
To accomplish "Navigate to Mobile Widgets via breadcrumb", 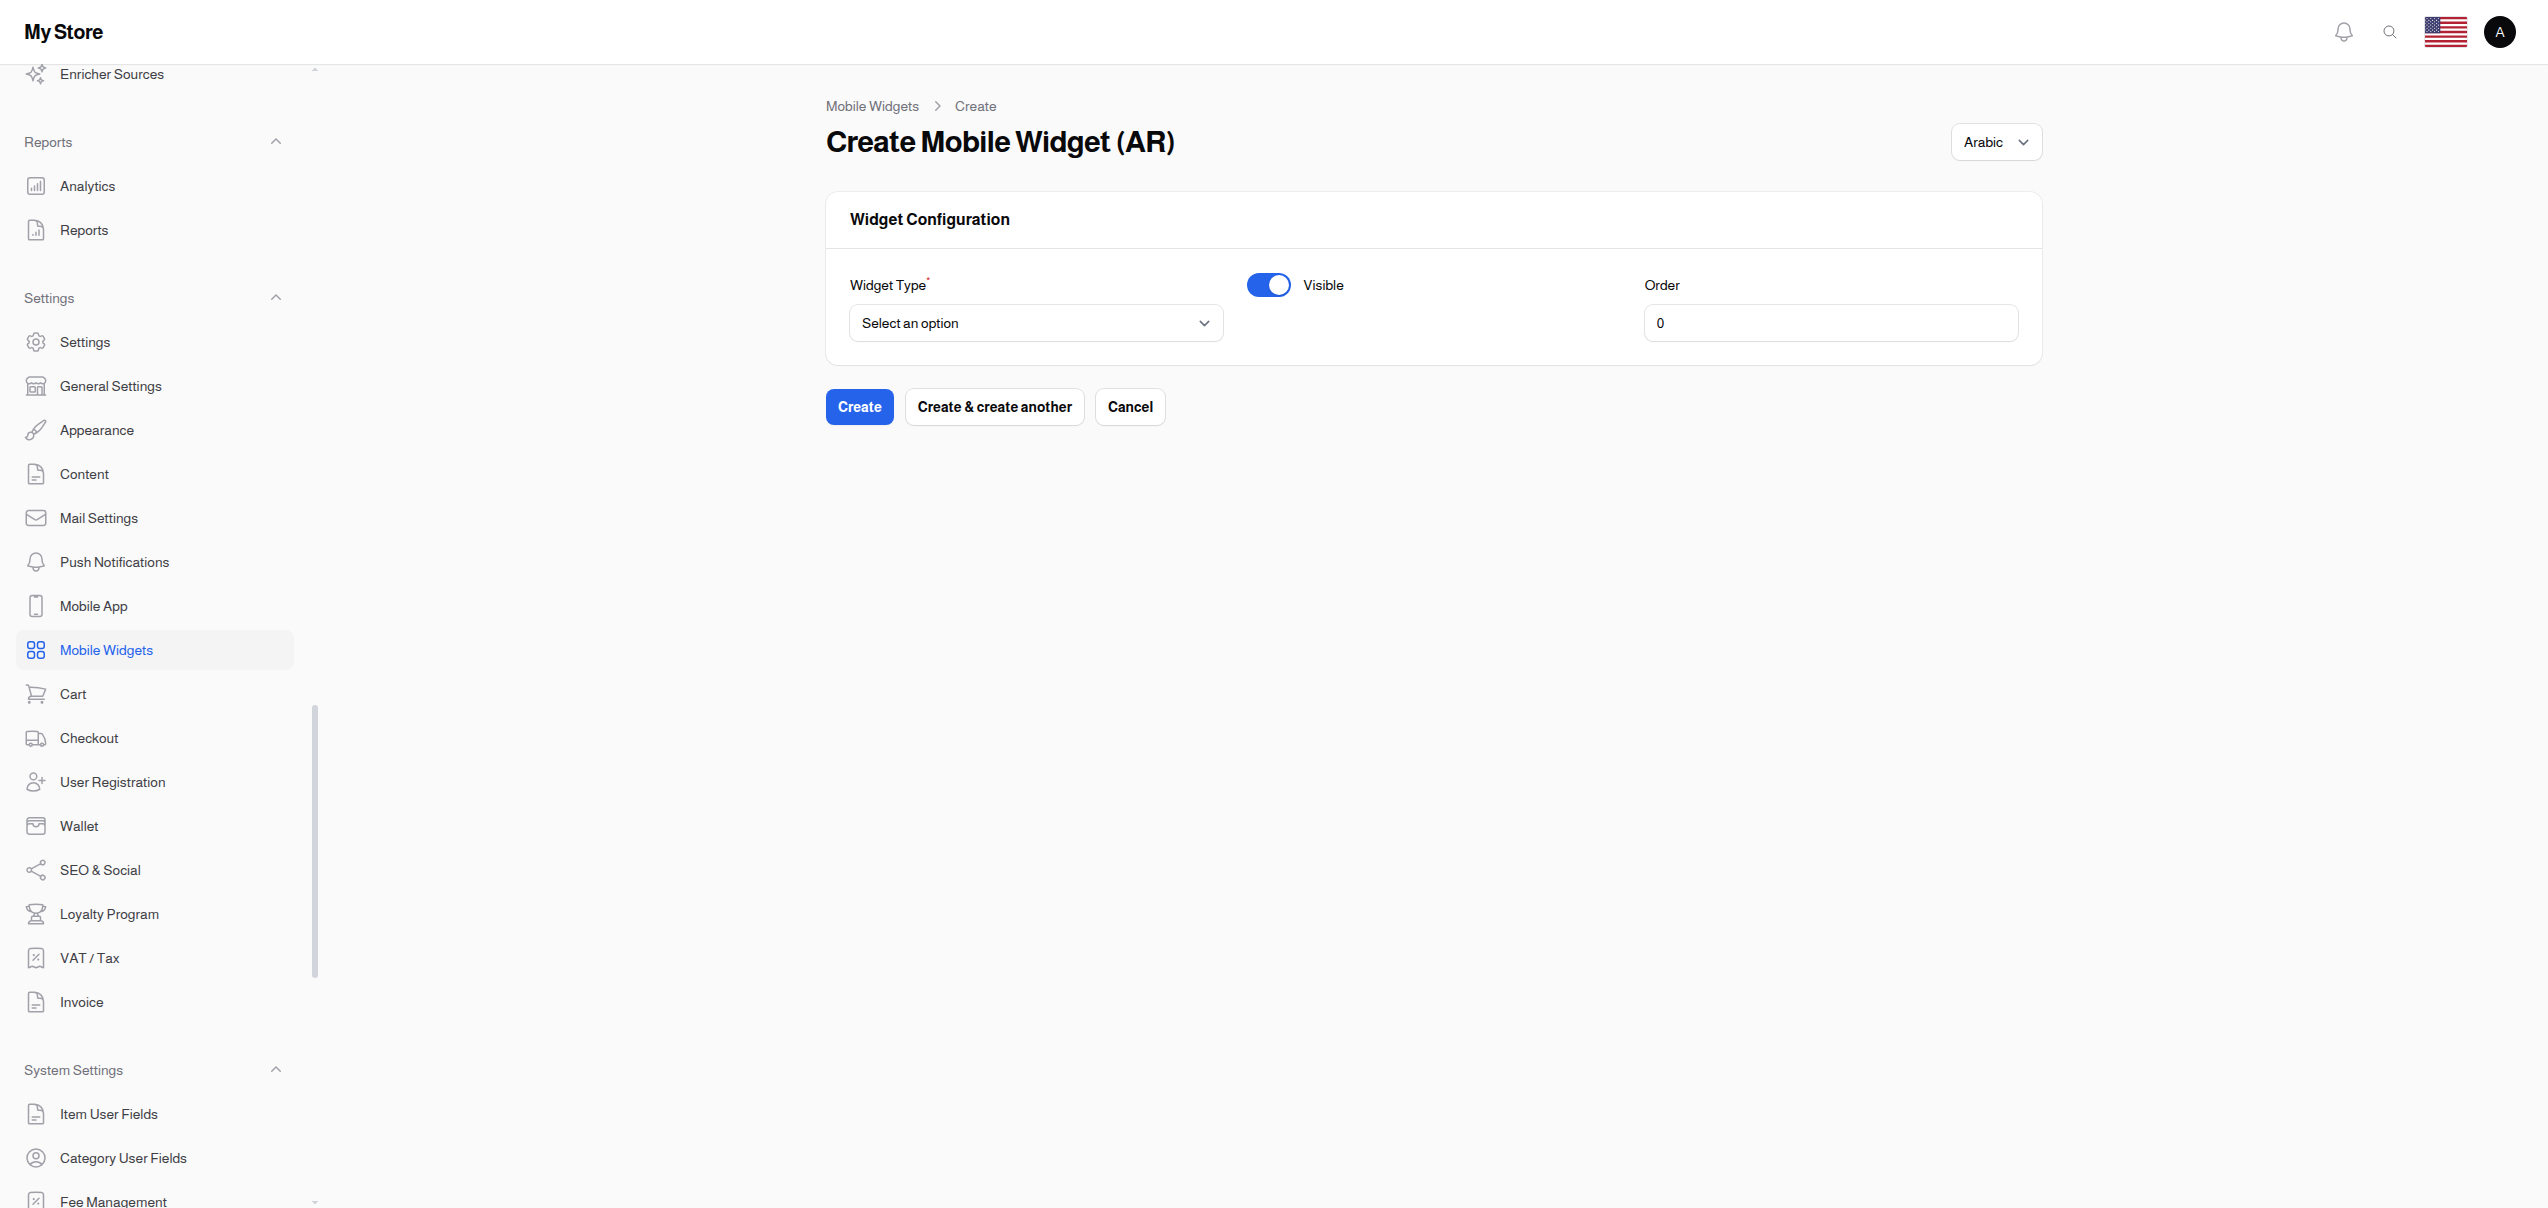I will coord(871,106).
